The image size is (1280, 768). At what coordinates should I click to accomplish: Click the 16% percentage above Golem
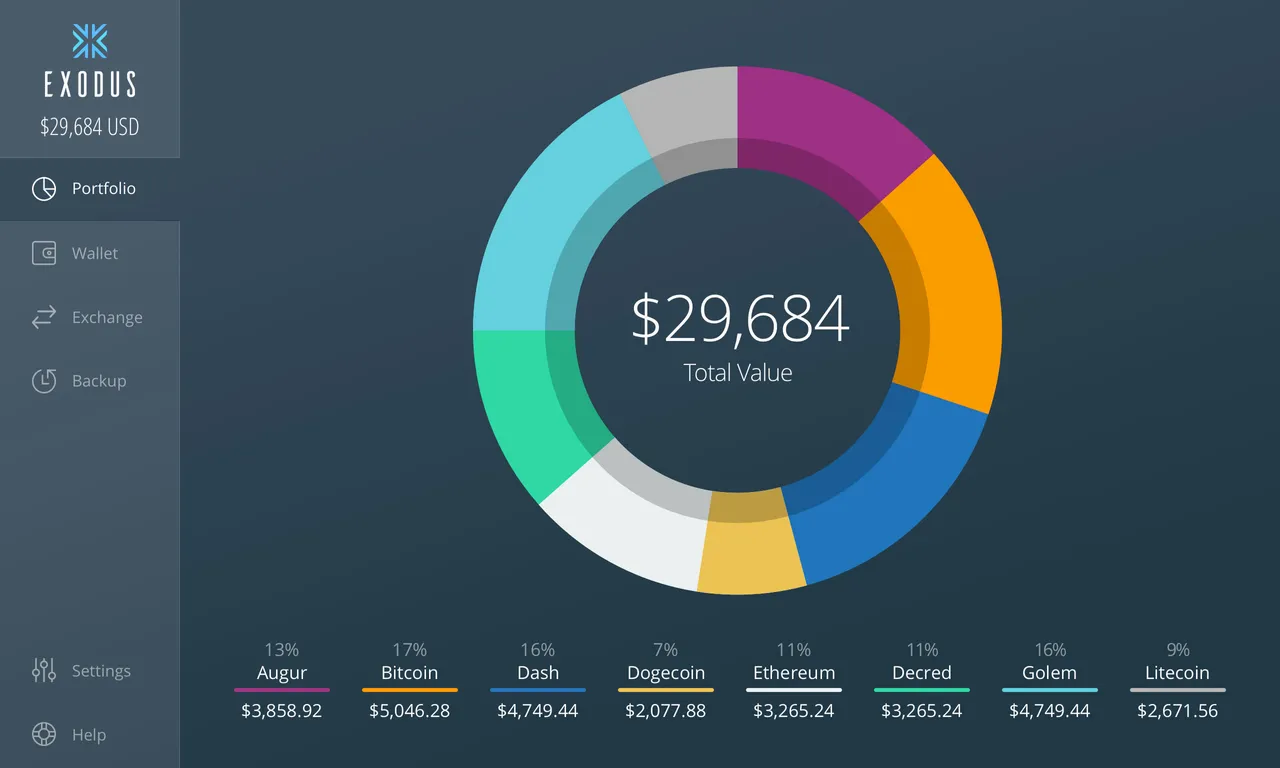point(1050,650)
